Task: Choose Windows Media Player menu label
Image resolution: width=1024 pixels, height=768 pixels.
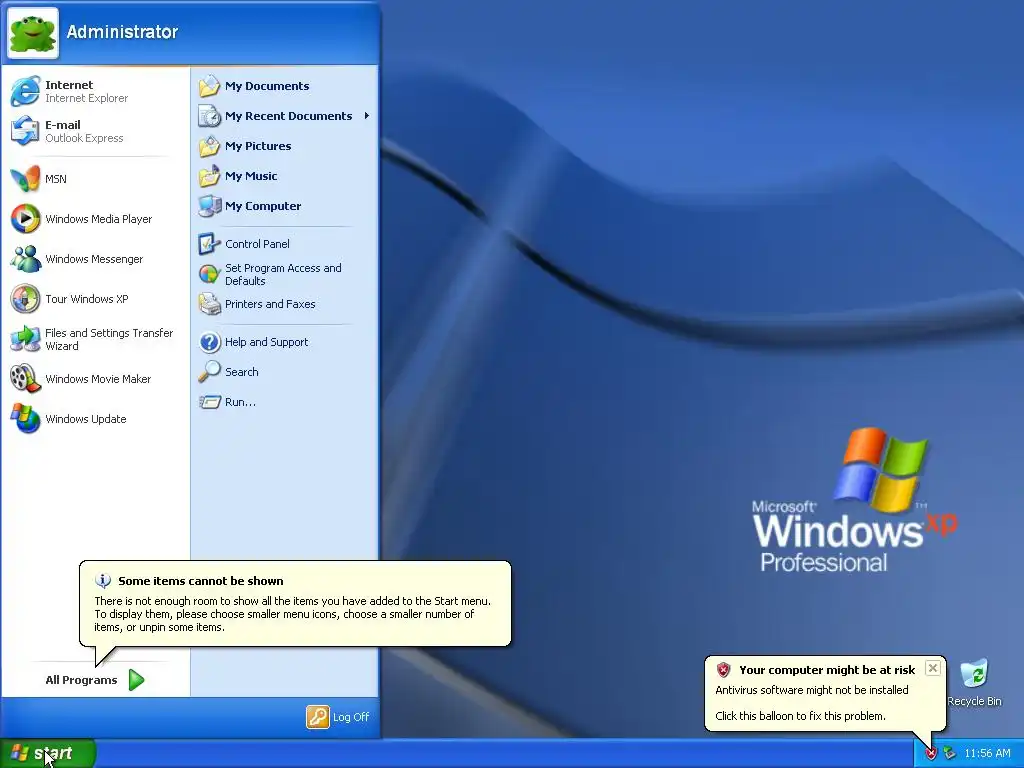Action: tap(99, 219)
